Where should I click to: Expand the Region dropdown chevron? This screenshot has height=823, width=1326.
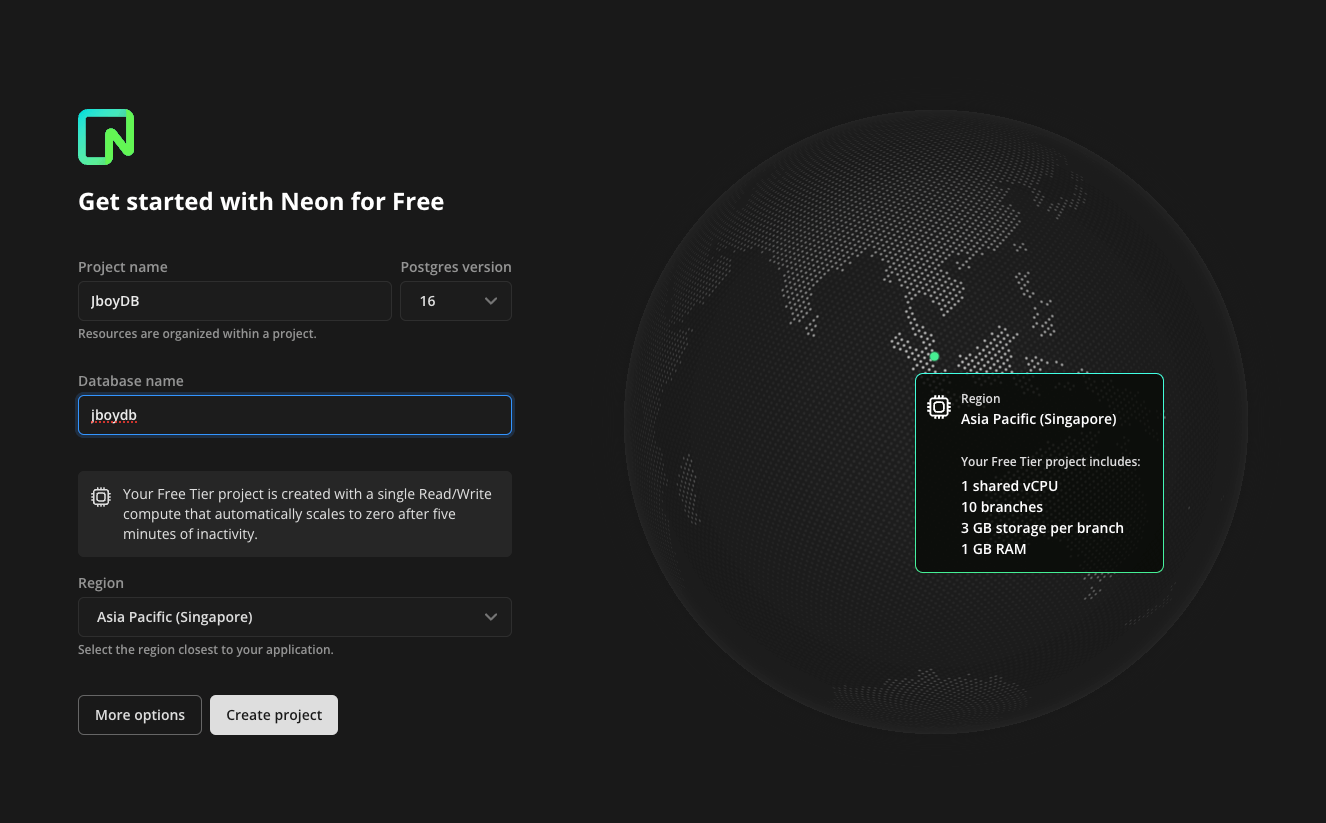(x=491, y=617)
